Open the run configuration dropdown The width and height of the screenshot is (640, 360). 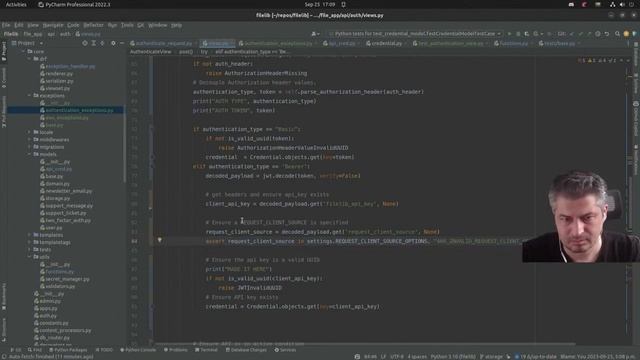415,34
